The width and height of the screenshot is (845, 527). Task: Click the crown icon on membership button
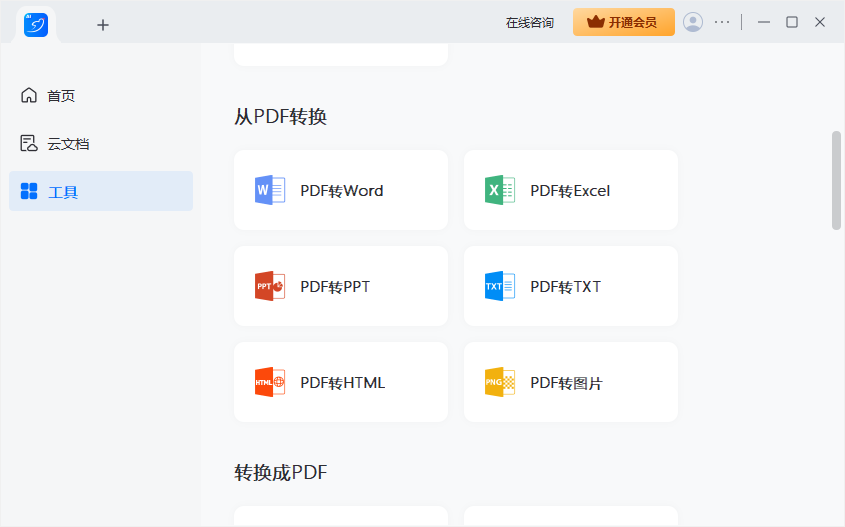click(595, 22)
